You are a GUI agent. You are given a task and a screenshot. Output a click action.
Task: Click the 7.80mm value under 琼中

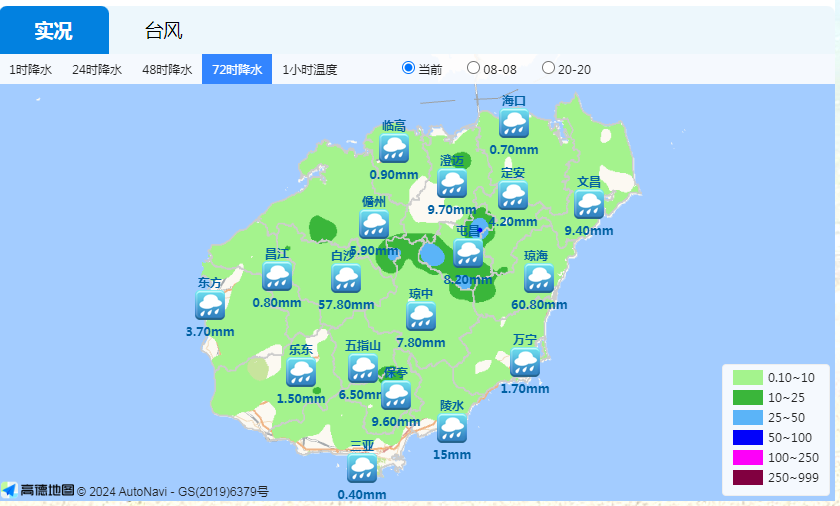coord(421,343)
